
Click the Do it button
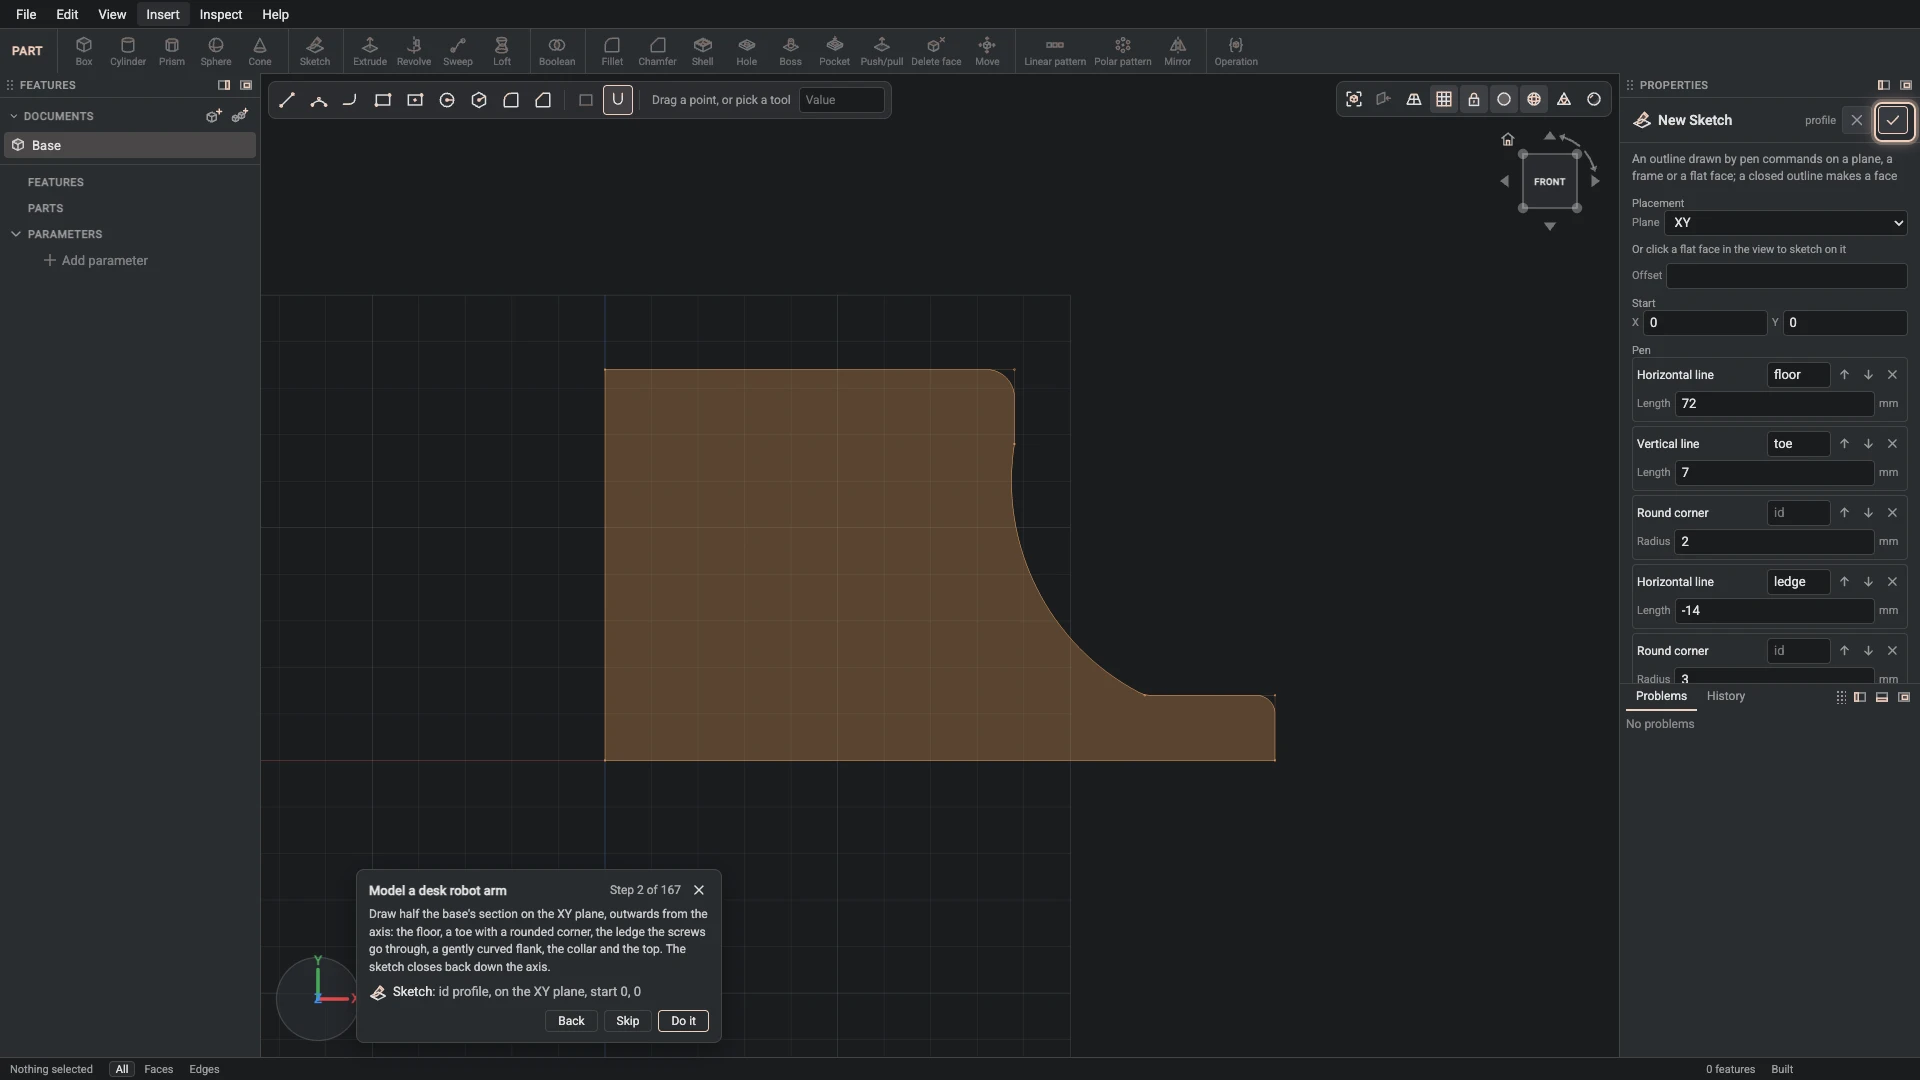pos(683,1021)
